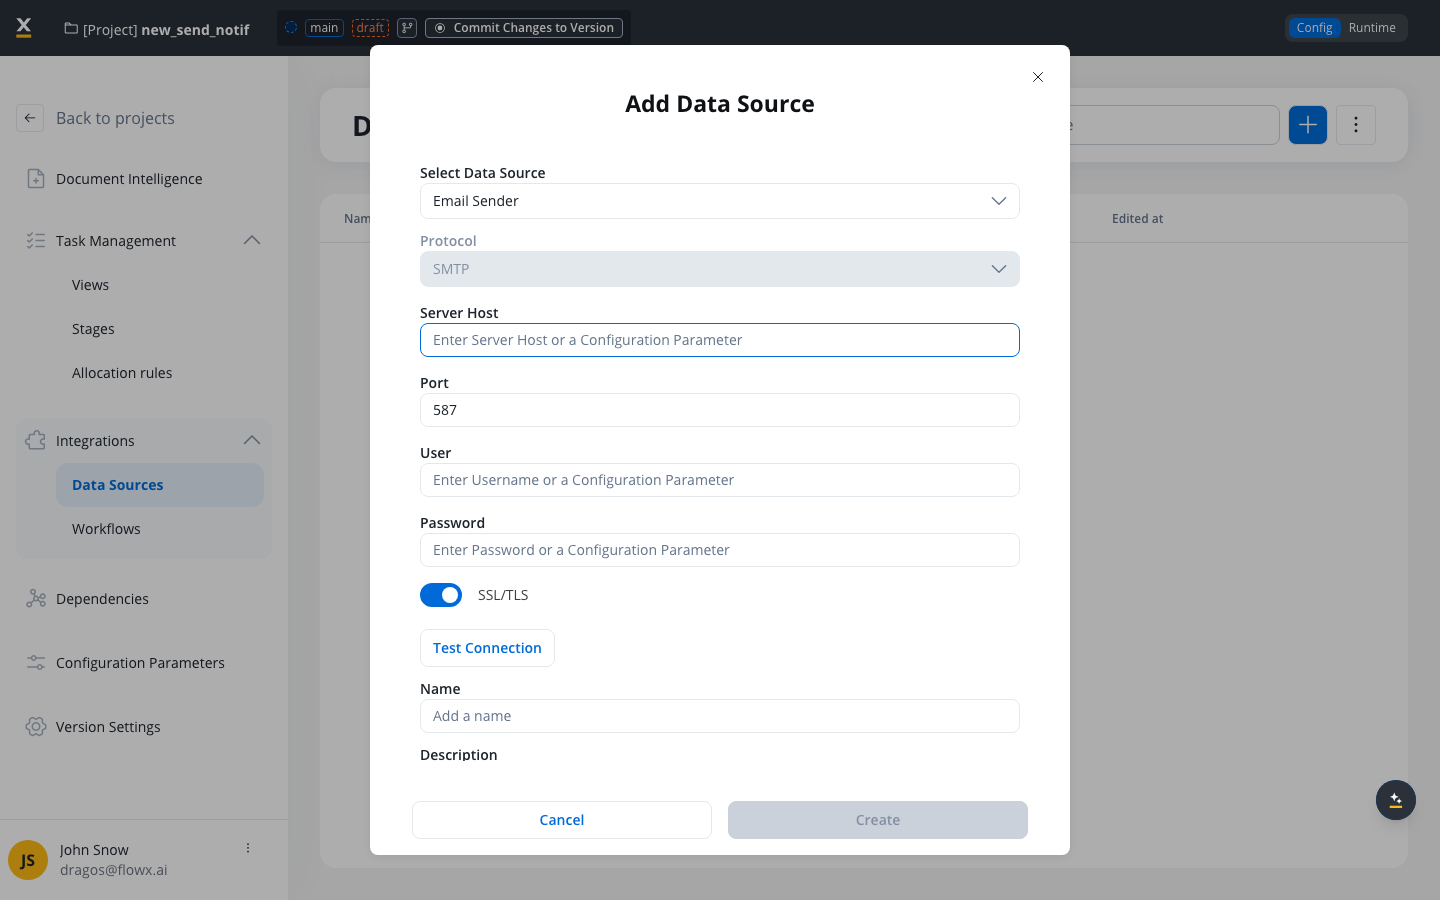Click the back arrow beside Back to projects
Viewport: 1440px width, 900px height.
[30, 118]
